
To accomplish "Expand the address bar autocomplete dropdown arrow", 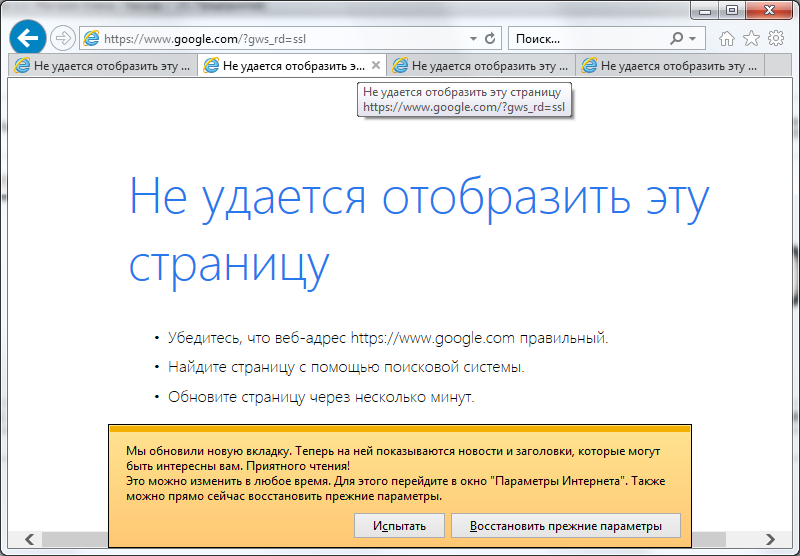I will [x=473, y=38].
